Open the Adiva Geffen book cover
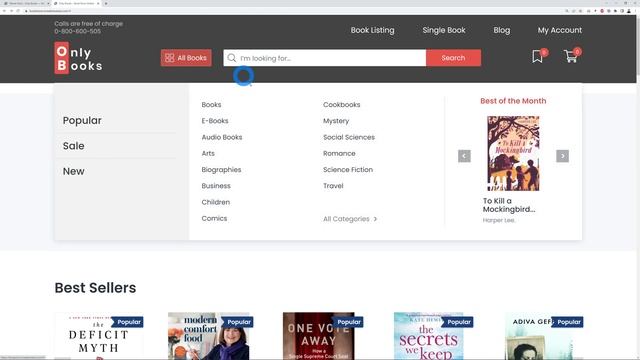The height and width of the screenshot is (360, 640). 539,336
